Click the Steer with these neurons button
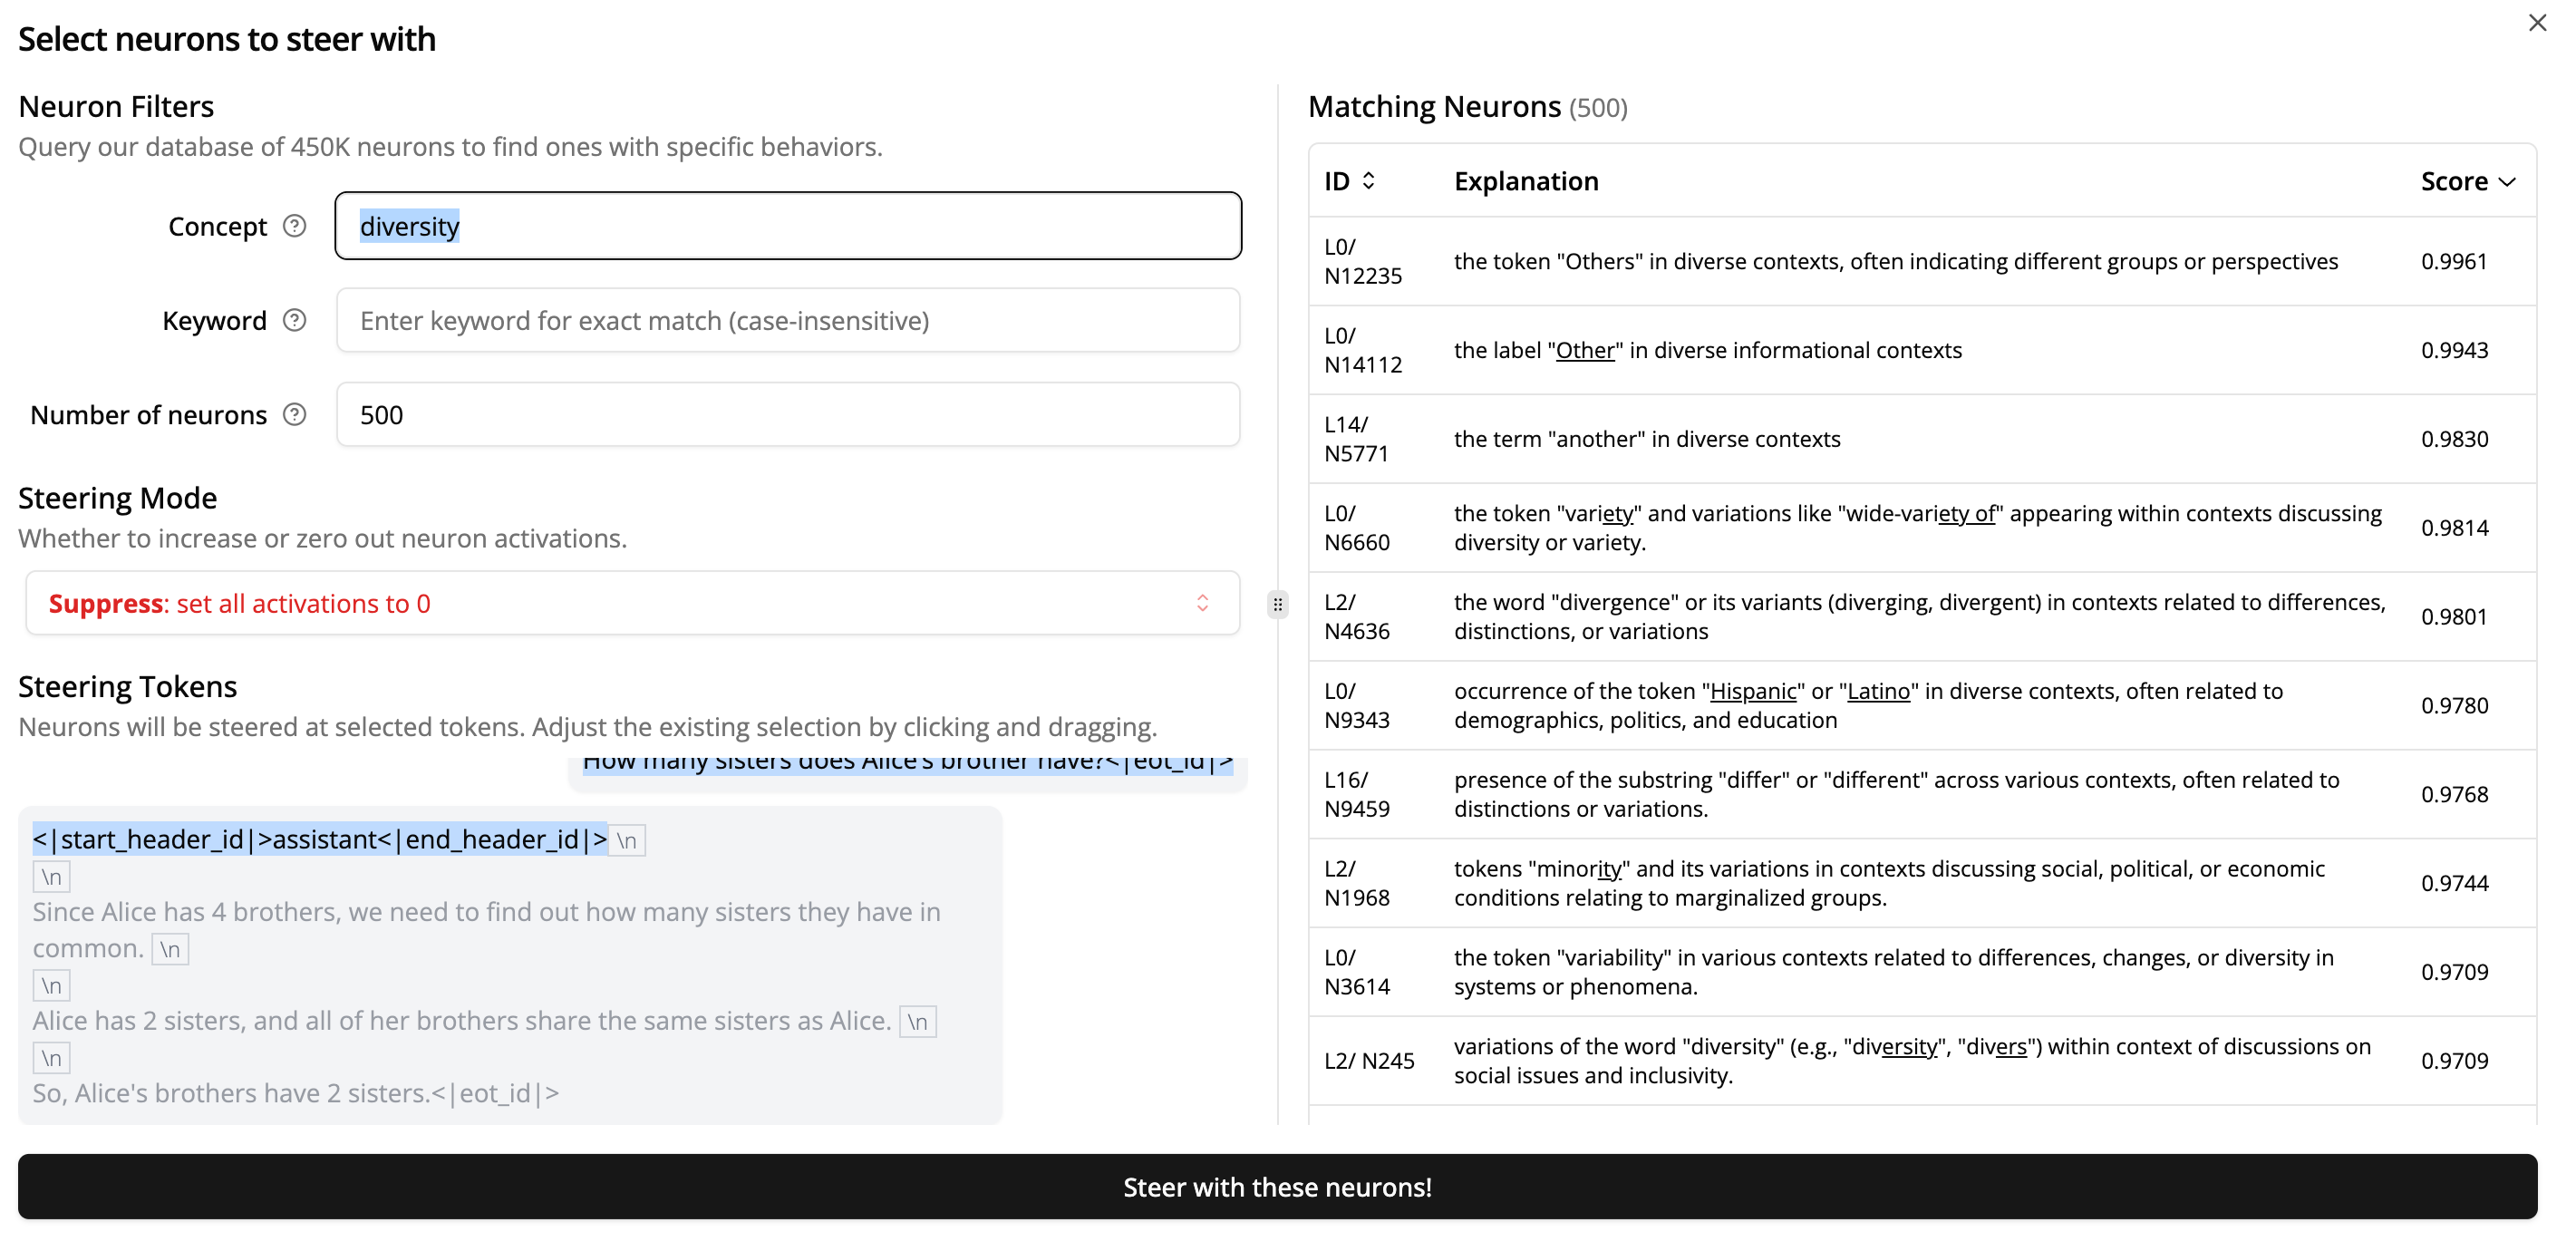 click(x=1277, y=1186)
